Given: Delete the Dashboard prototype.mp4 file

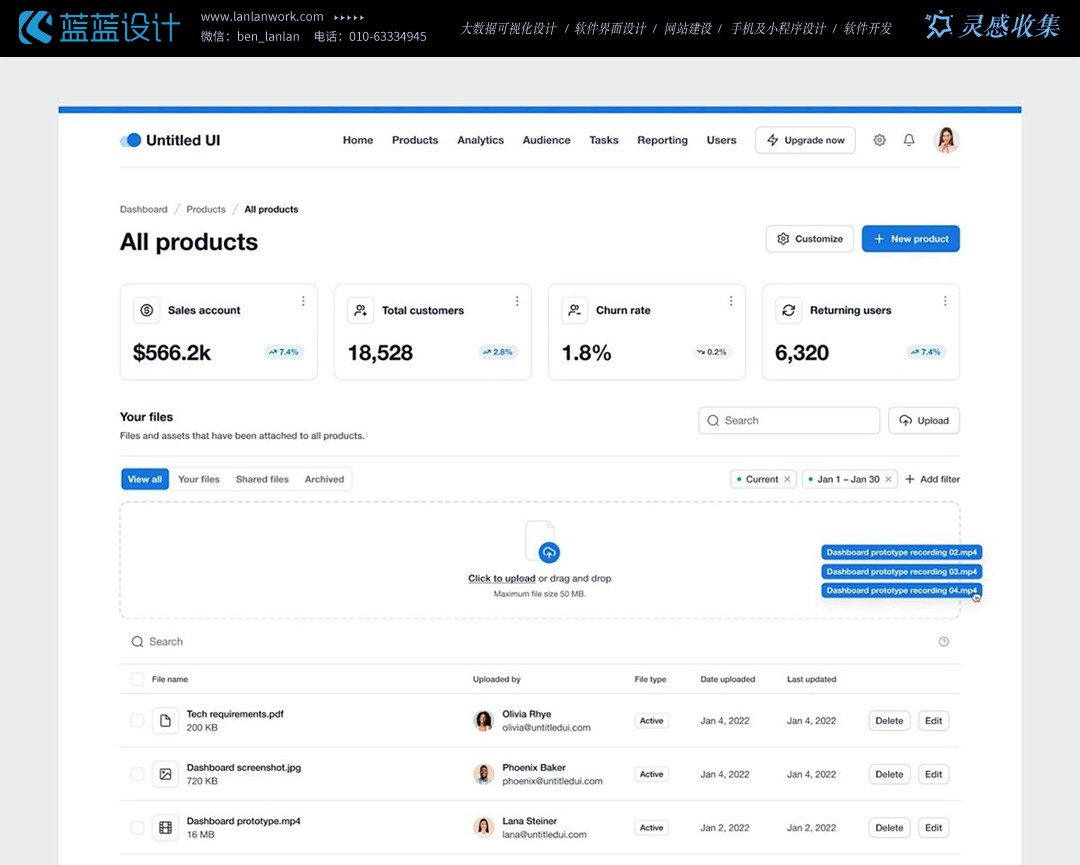Looking at the screenshot, I should click(x=889, y=828).
